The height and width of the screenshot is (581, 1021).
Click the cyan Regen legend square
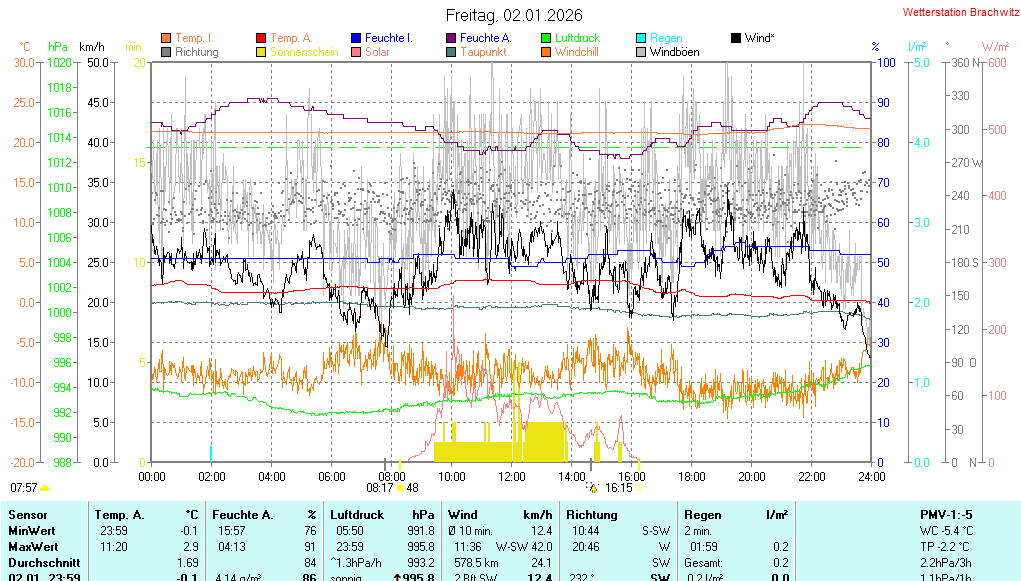click(641, 38)
